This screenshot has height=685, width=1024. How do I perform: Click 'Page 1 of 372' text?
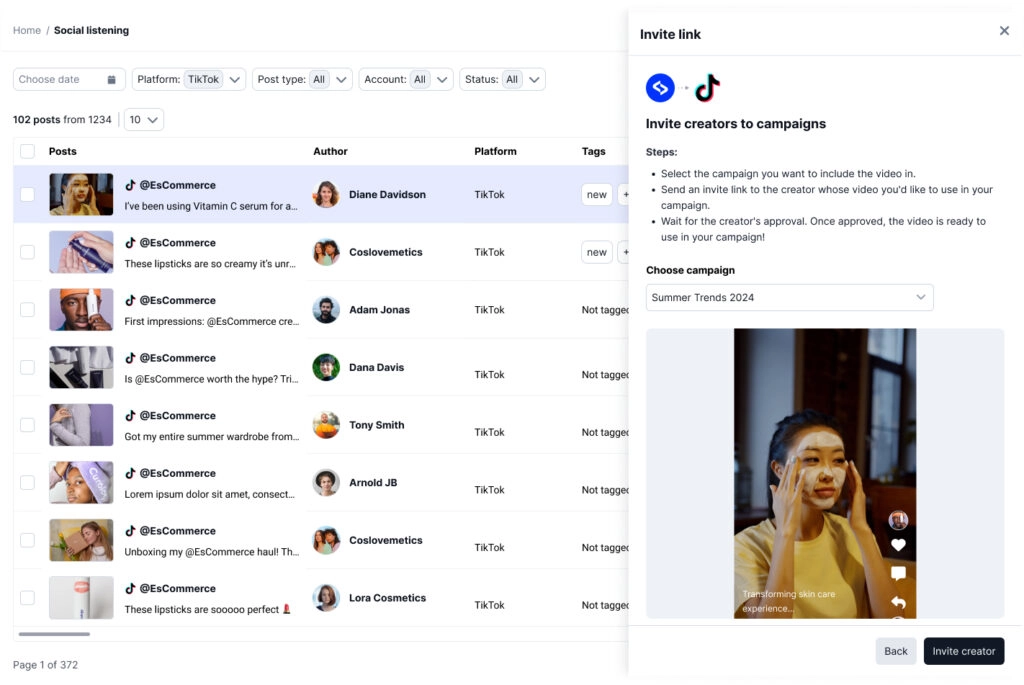(x=45, y=665)
